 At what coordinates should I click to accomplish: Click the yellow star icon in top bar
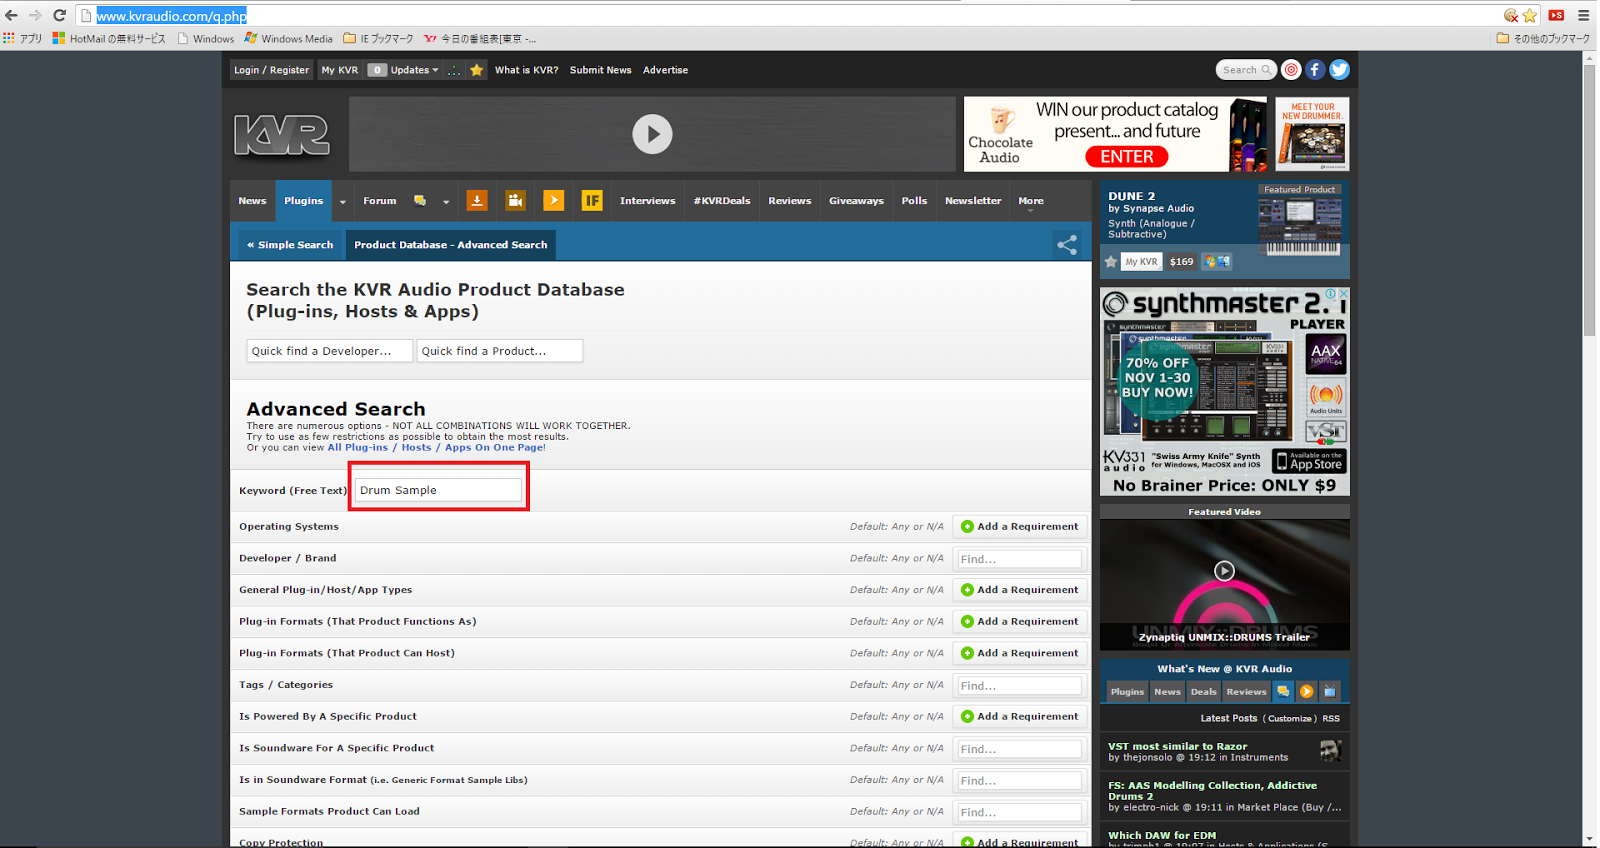pyautogui.click(x=477, y=70)
